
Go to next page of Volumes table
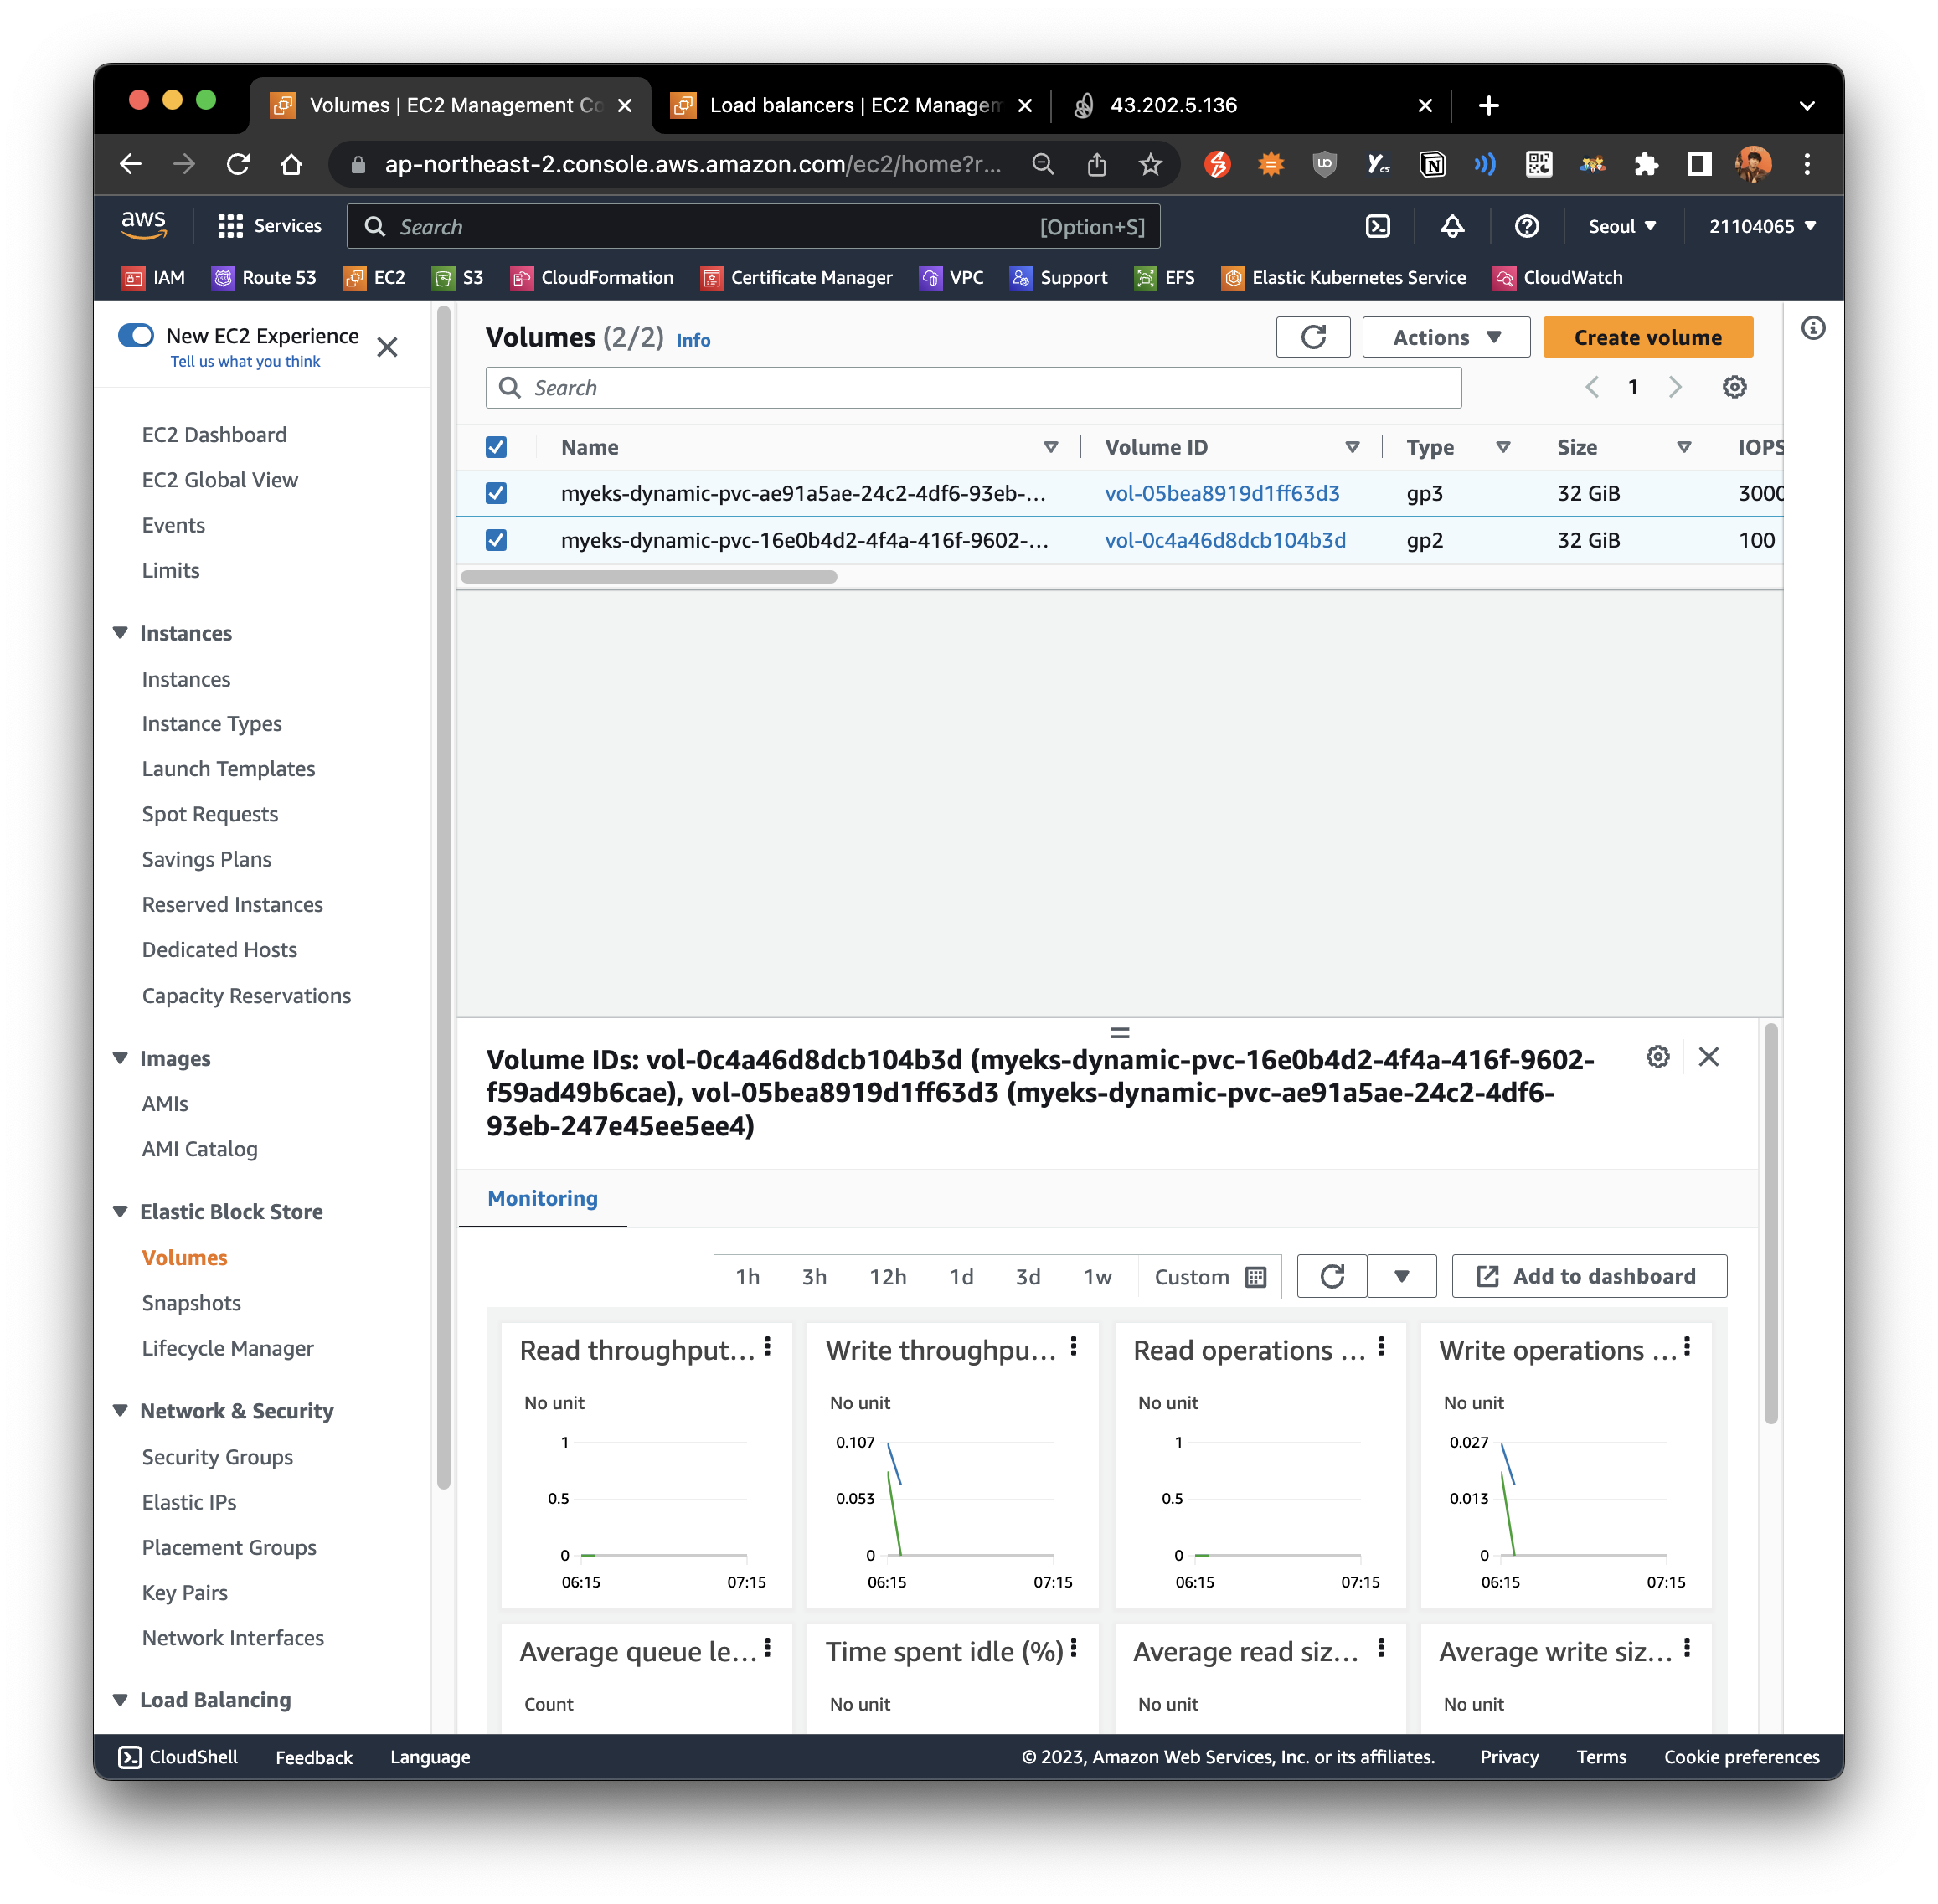coord(1675,387)
